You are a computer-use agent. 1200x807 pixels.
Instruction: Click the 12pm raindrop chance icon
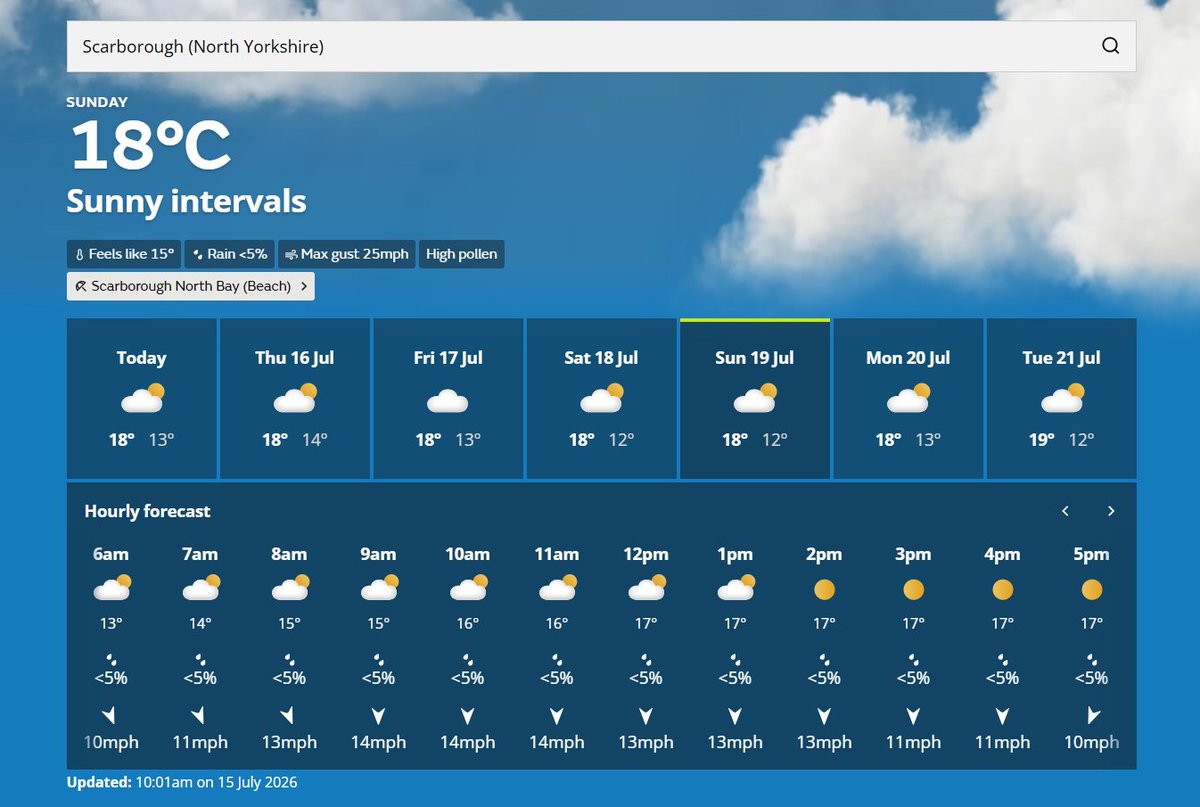point(646,660)
